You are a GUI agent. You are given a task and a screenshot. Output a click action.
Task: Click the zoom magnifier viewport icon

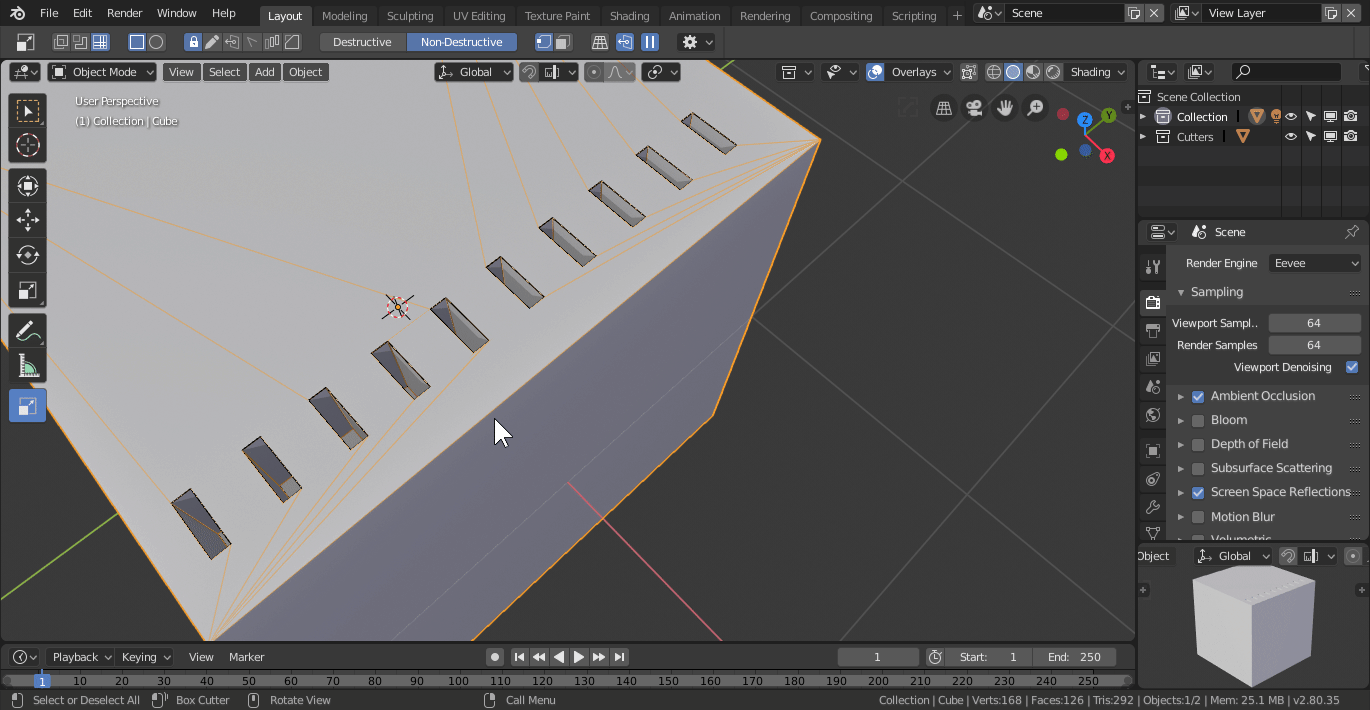tap(1035, 108)
